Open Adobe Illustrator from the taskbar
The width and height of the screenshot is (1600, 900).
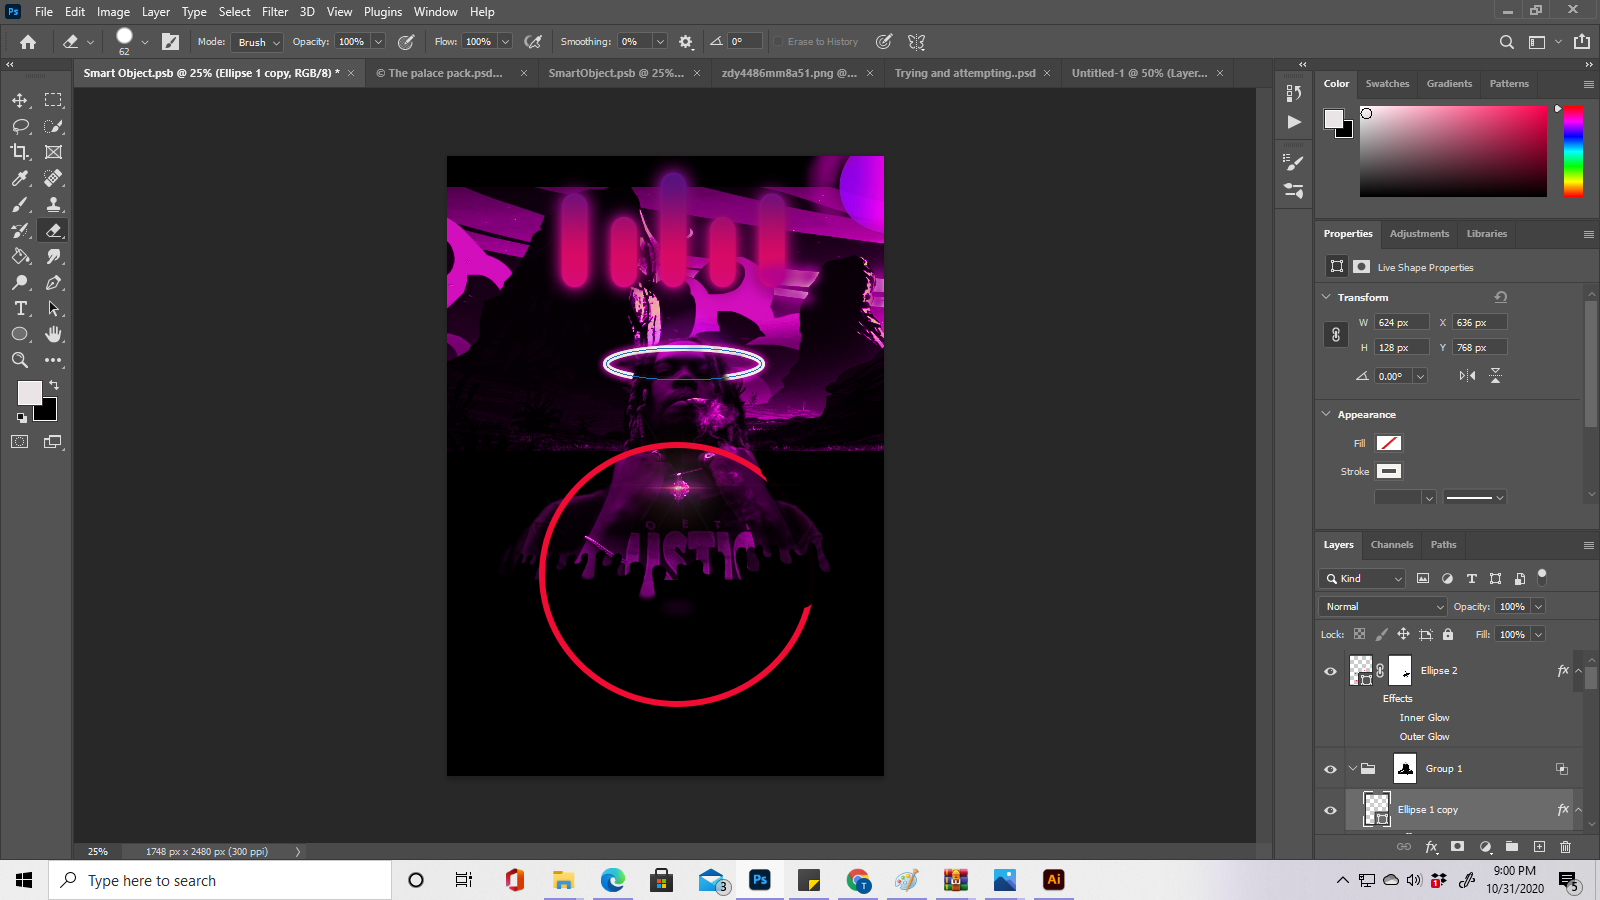coord(1053,880)
